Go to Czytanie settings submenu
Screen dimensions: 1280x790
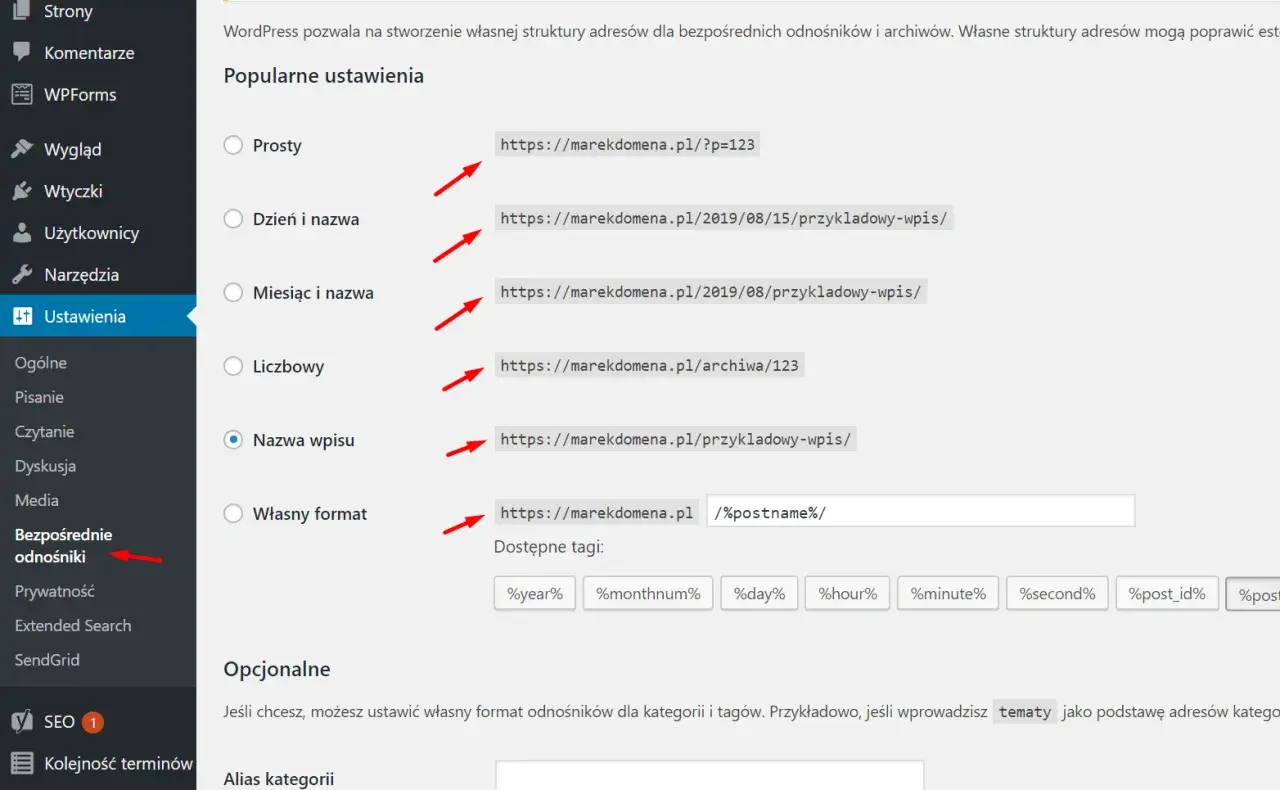point(45,432)
